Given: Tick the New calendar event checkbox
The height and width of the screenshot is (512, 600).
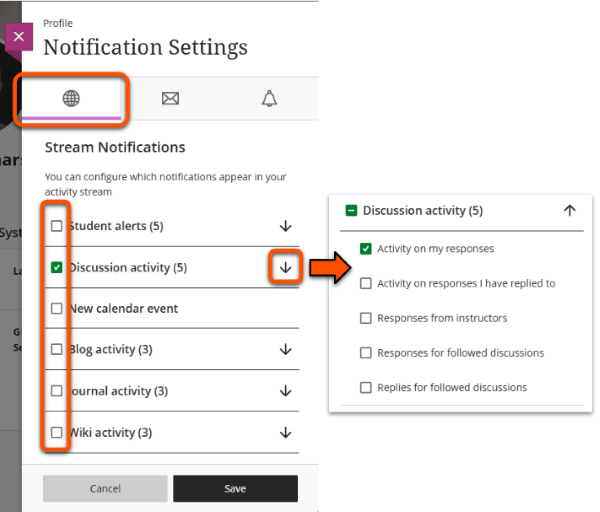Looking at the screenshot, I should (57, 308).
